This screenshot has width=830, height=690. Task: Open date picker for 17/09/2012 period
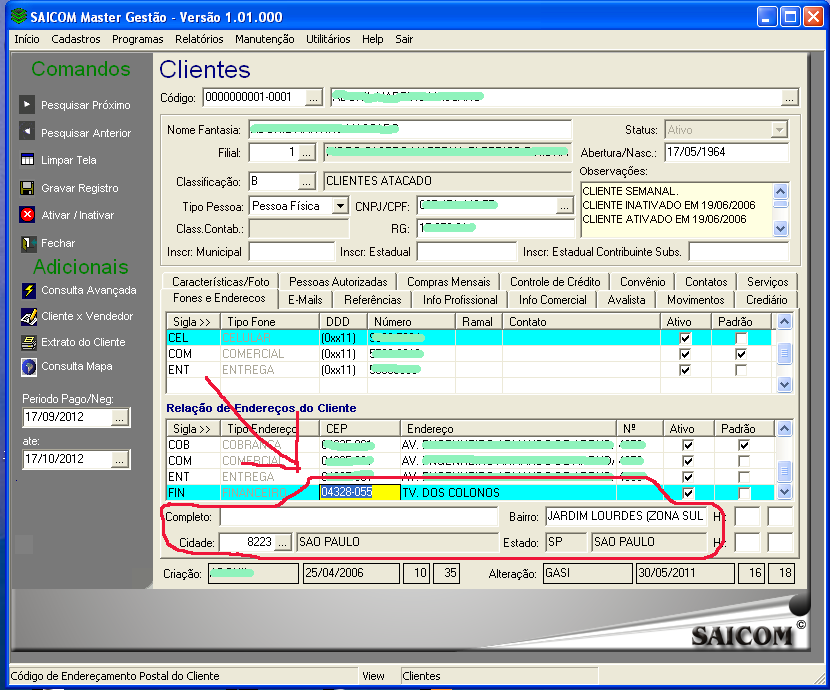(120, 417)
